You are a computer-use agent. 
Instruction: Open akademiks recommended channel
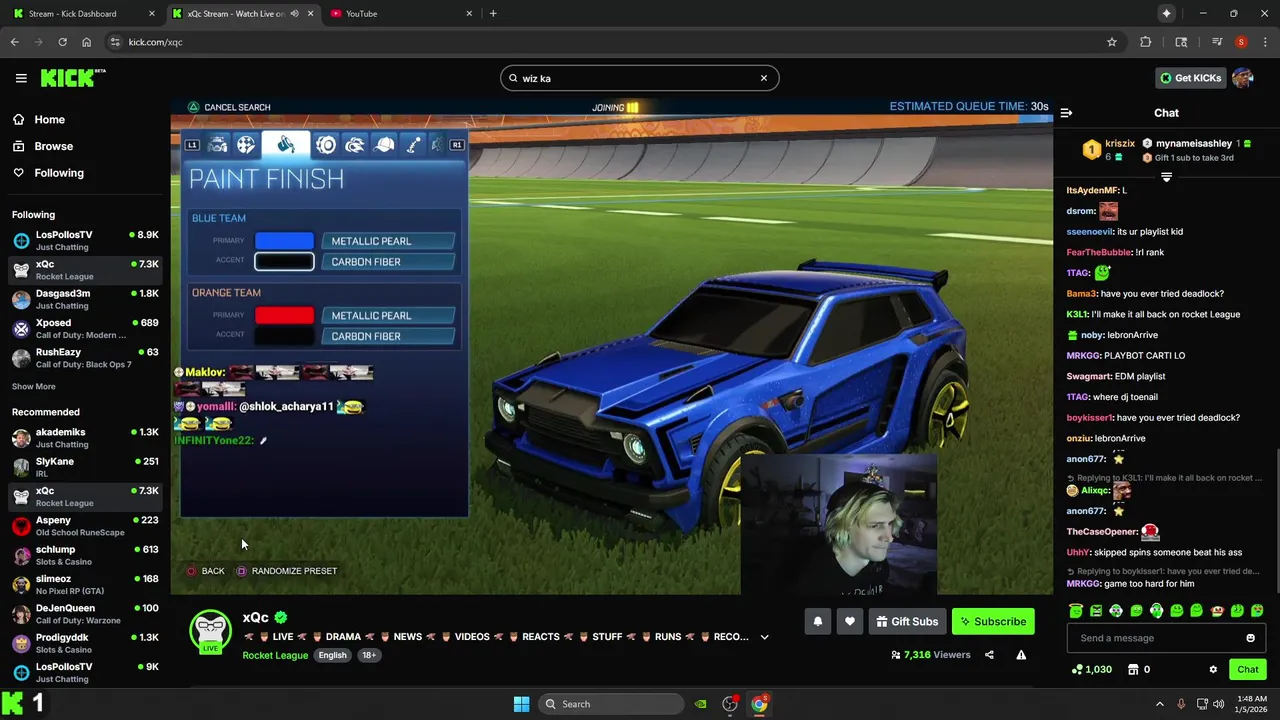click(85, 438)
